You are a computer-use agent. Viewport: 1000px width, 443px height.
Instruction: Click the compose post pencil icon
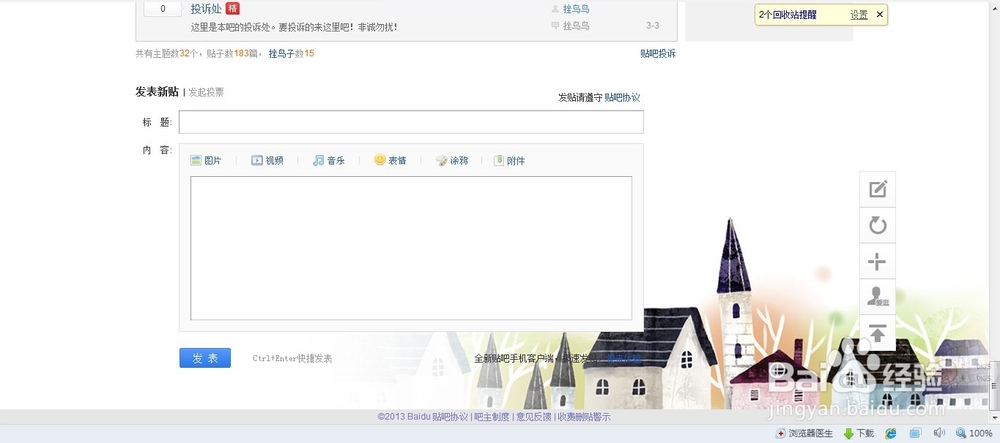pyautogui.click(x=878, y=189)
